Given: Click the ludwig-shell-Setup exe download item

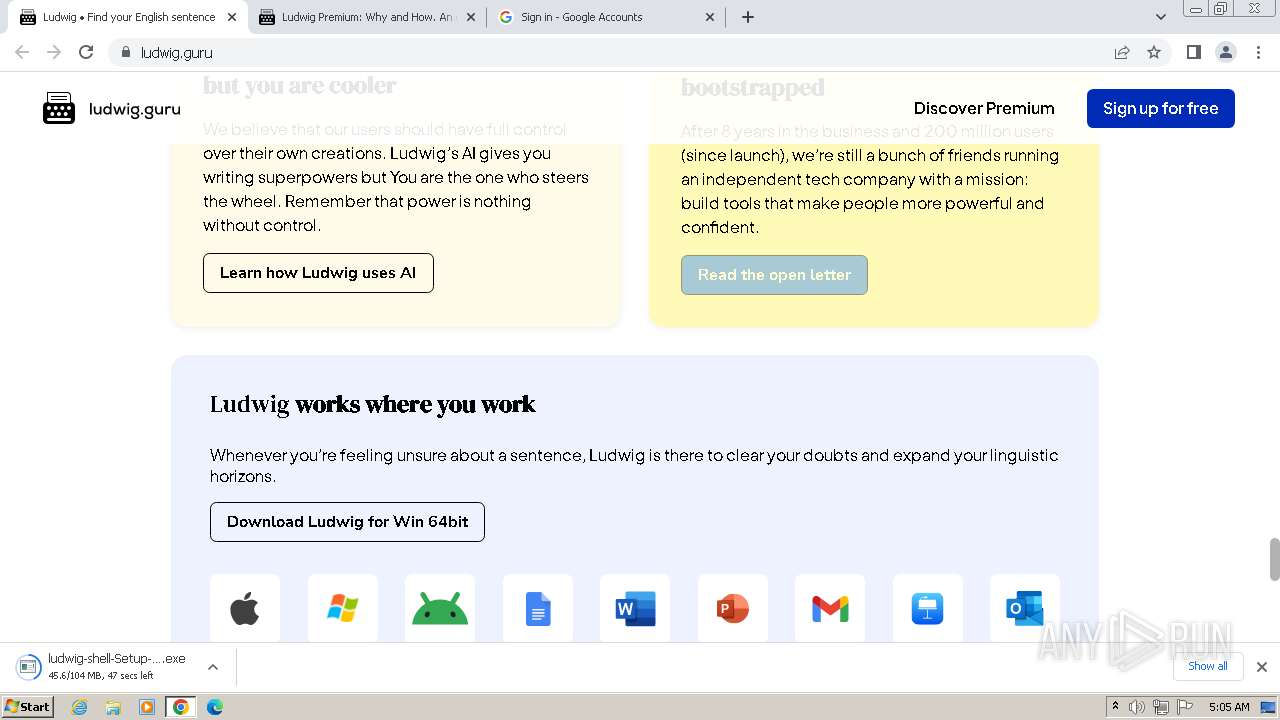Looking at the screenshot, I should point(105,667).
